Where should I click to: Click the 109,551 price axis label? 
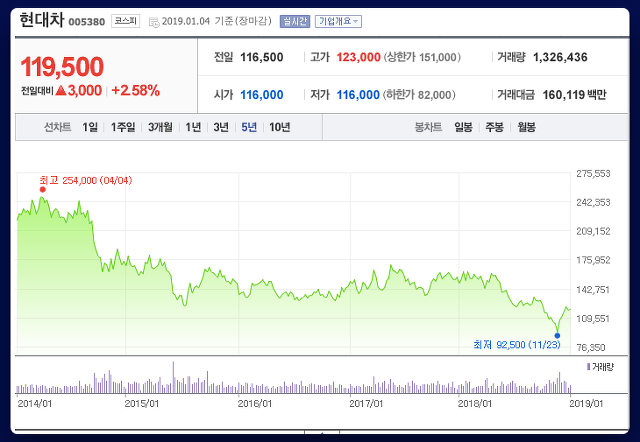coord(593,318)
